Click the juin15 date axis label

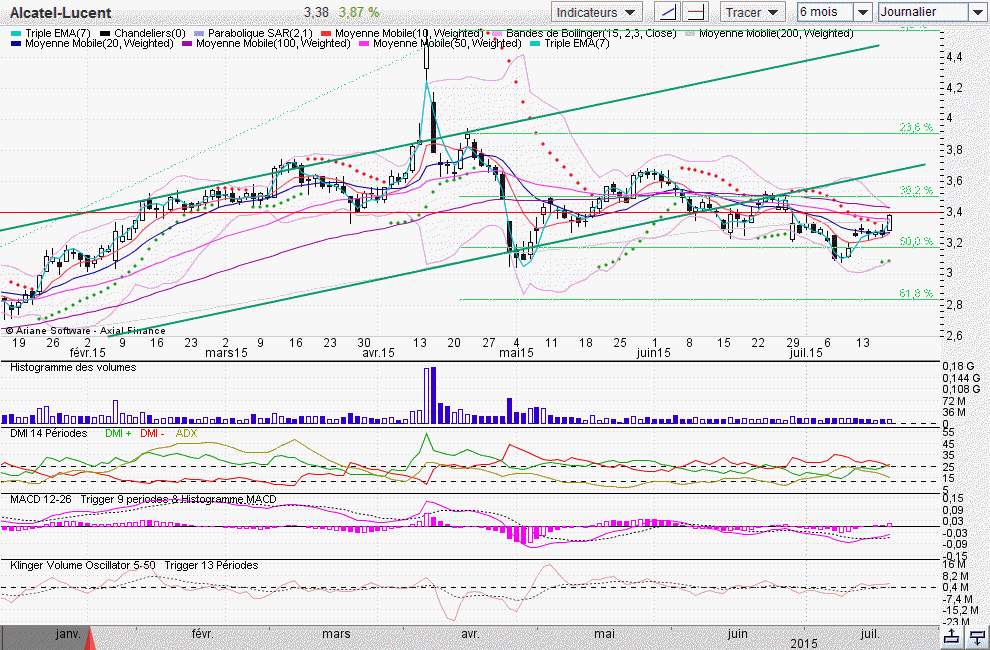653,353
